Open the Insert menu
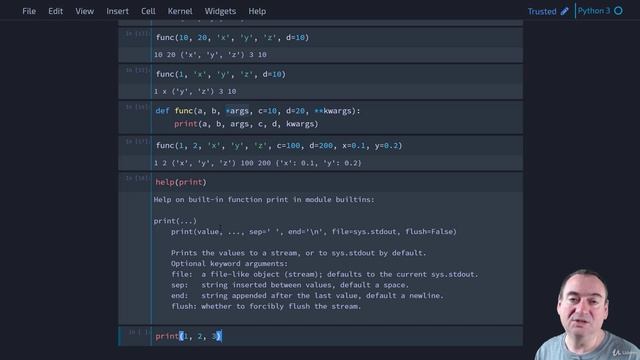This screenshot has height=360, width=640. point(118,11)
